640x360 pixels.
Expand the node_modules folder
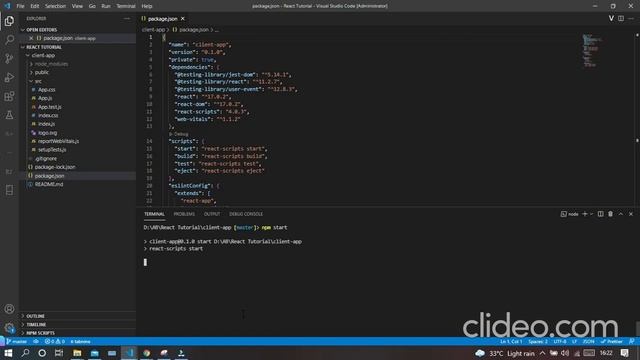(x=78, y=64)
